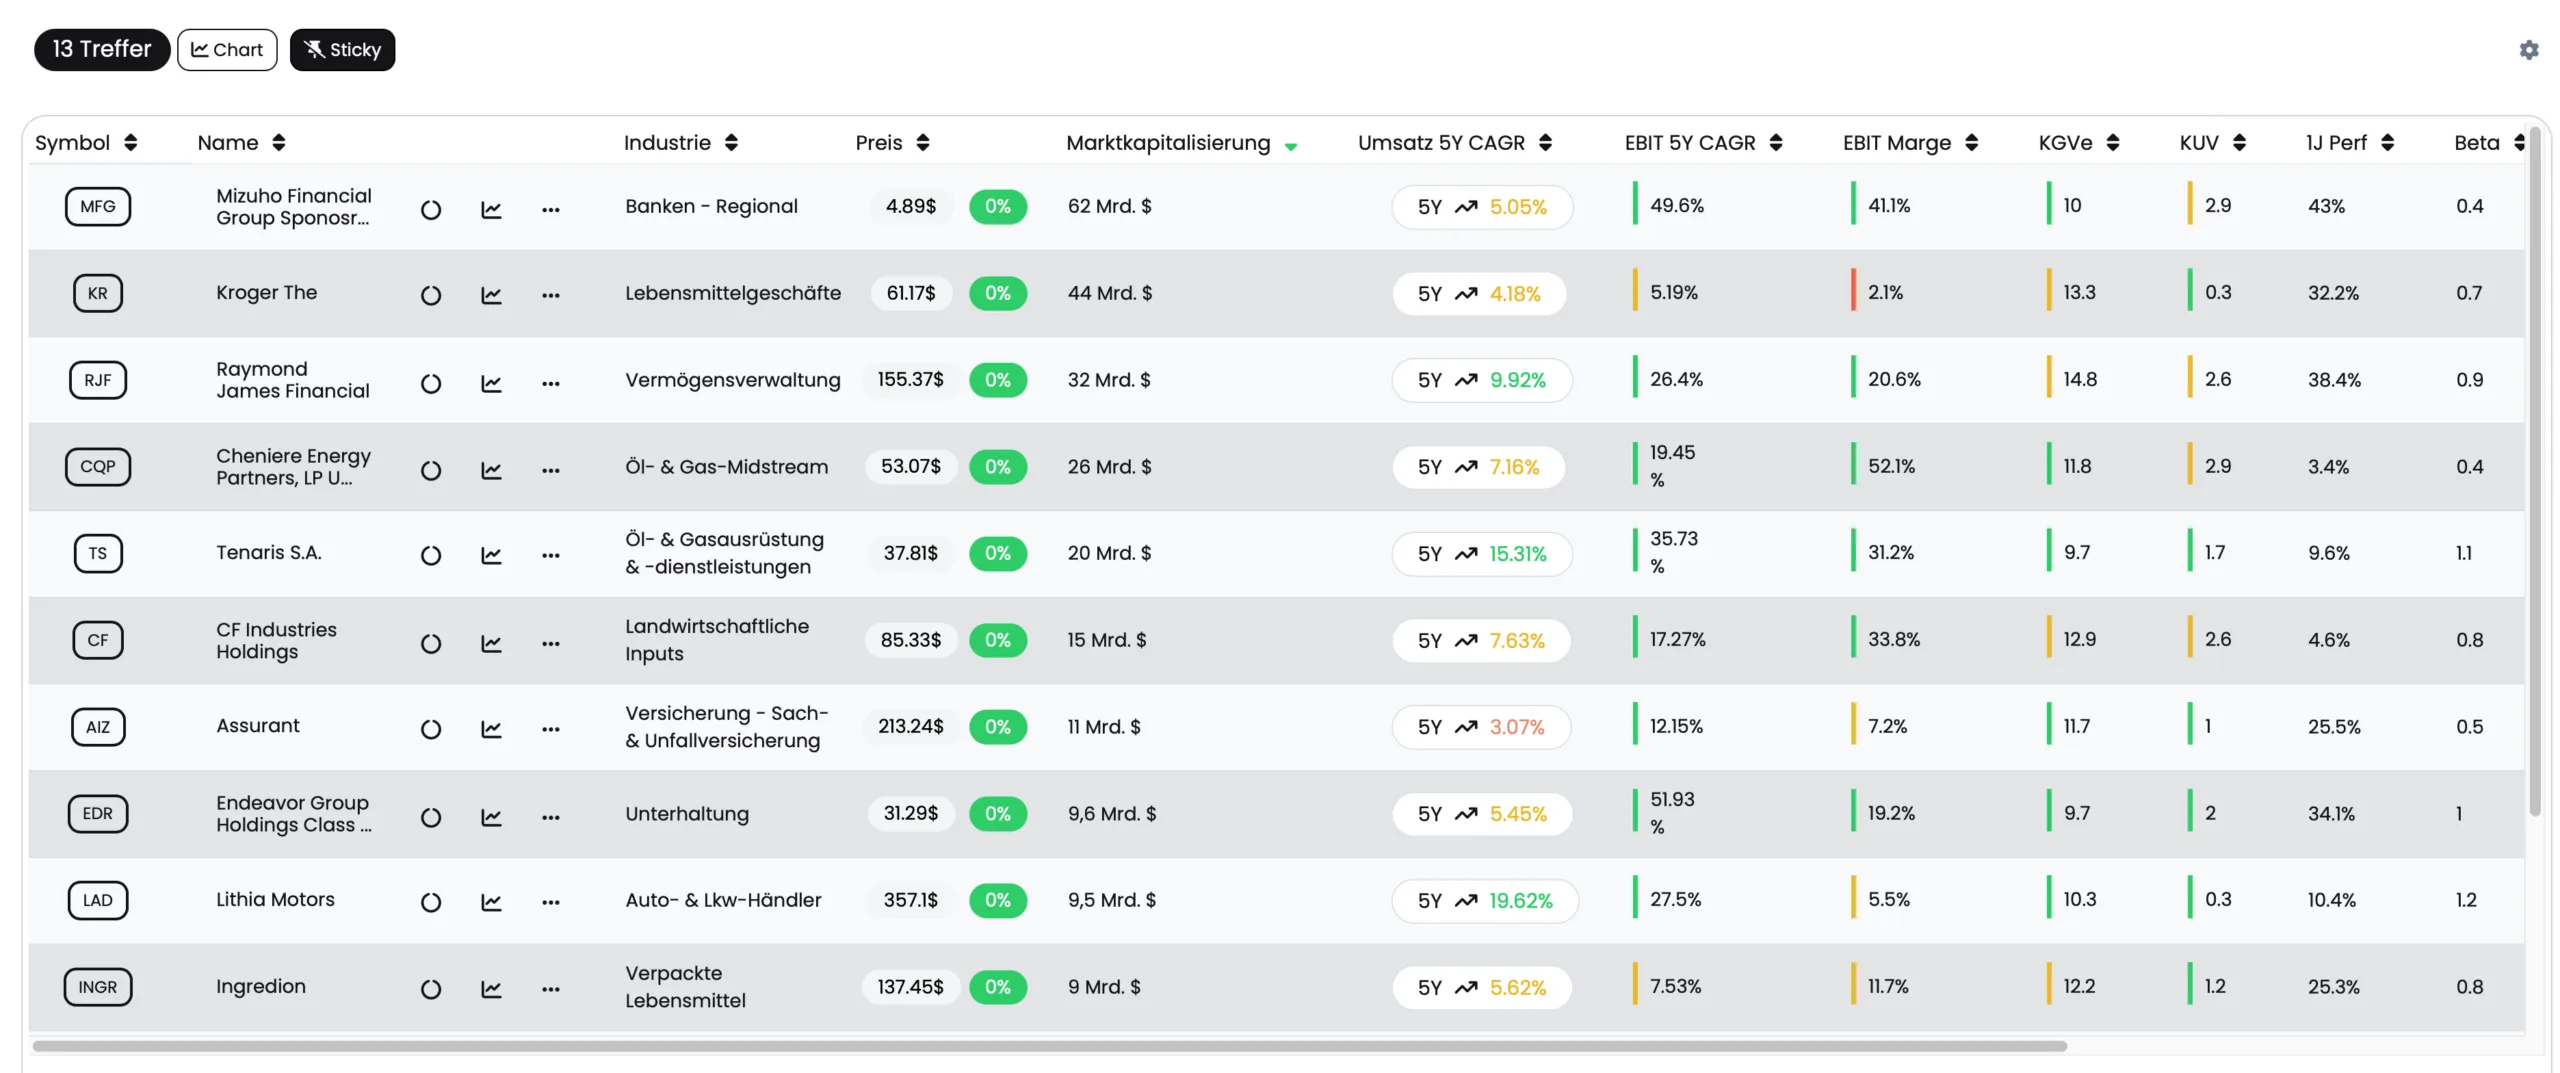Click the circle icon for Mizuho Financial
The image size is (2560, 1073).
point(430,209)
